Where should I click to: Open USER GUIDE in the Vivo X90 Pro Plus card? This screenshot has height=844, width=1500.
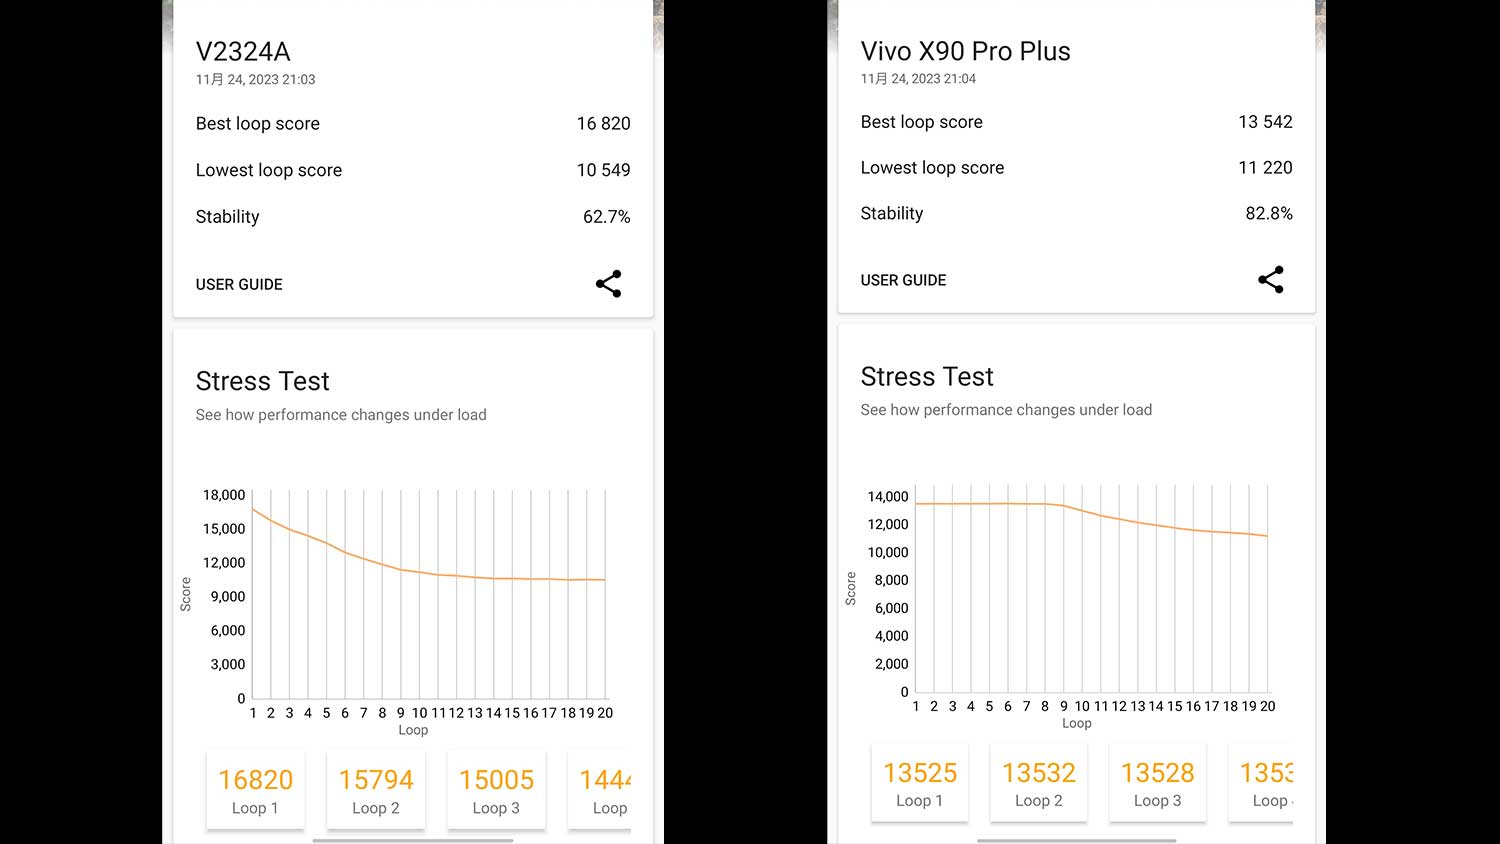point(903,281)
